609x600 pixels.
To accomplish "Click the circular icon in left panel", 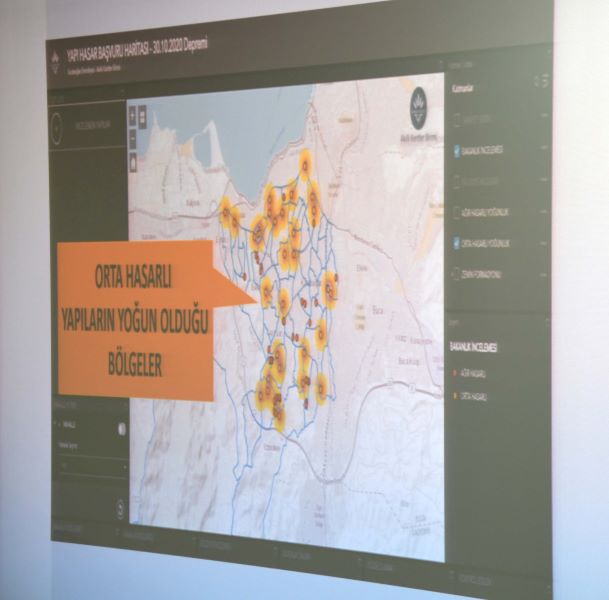I will (57, 128).
